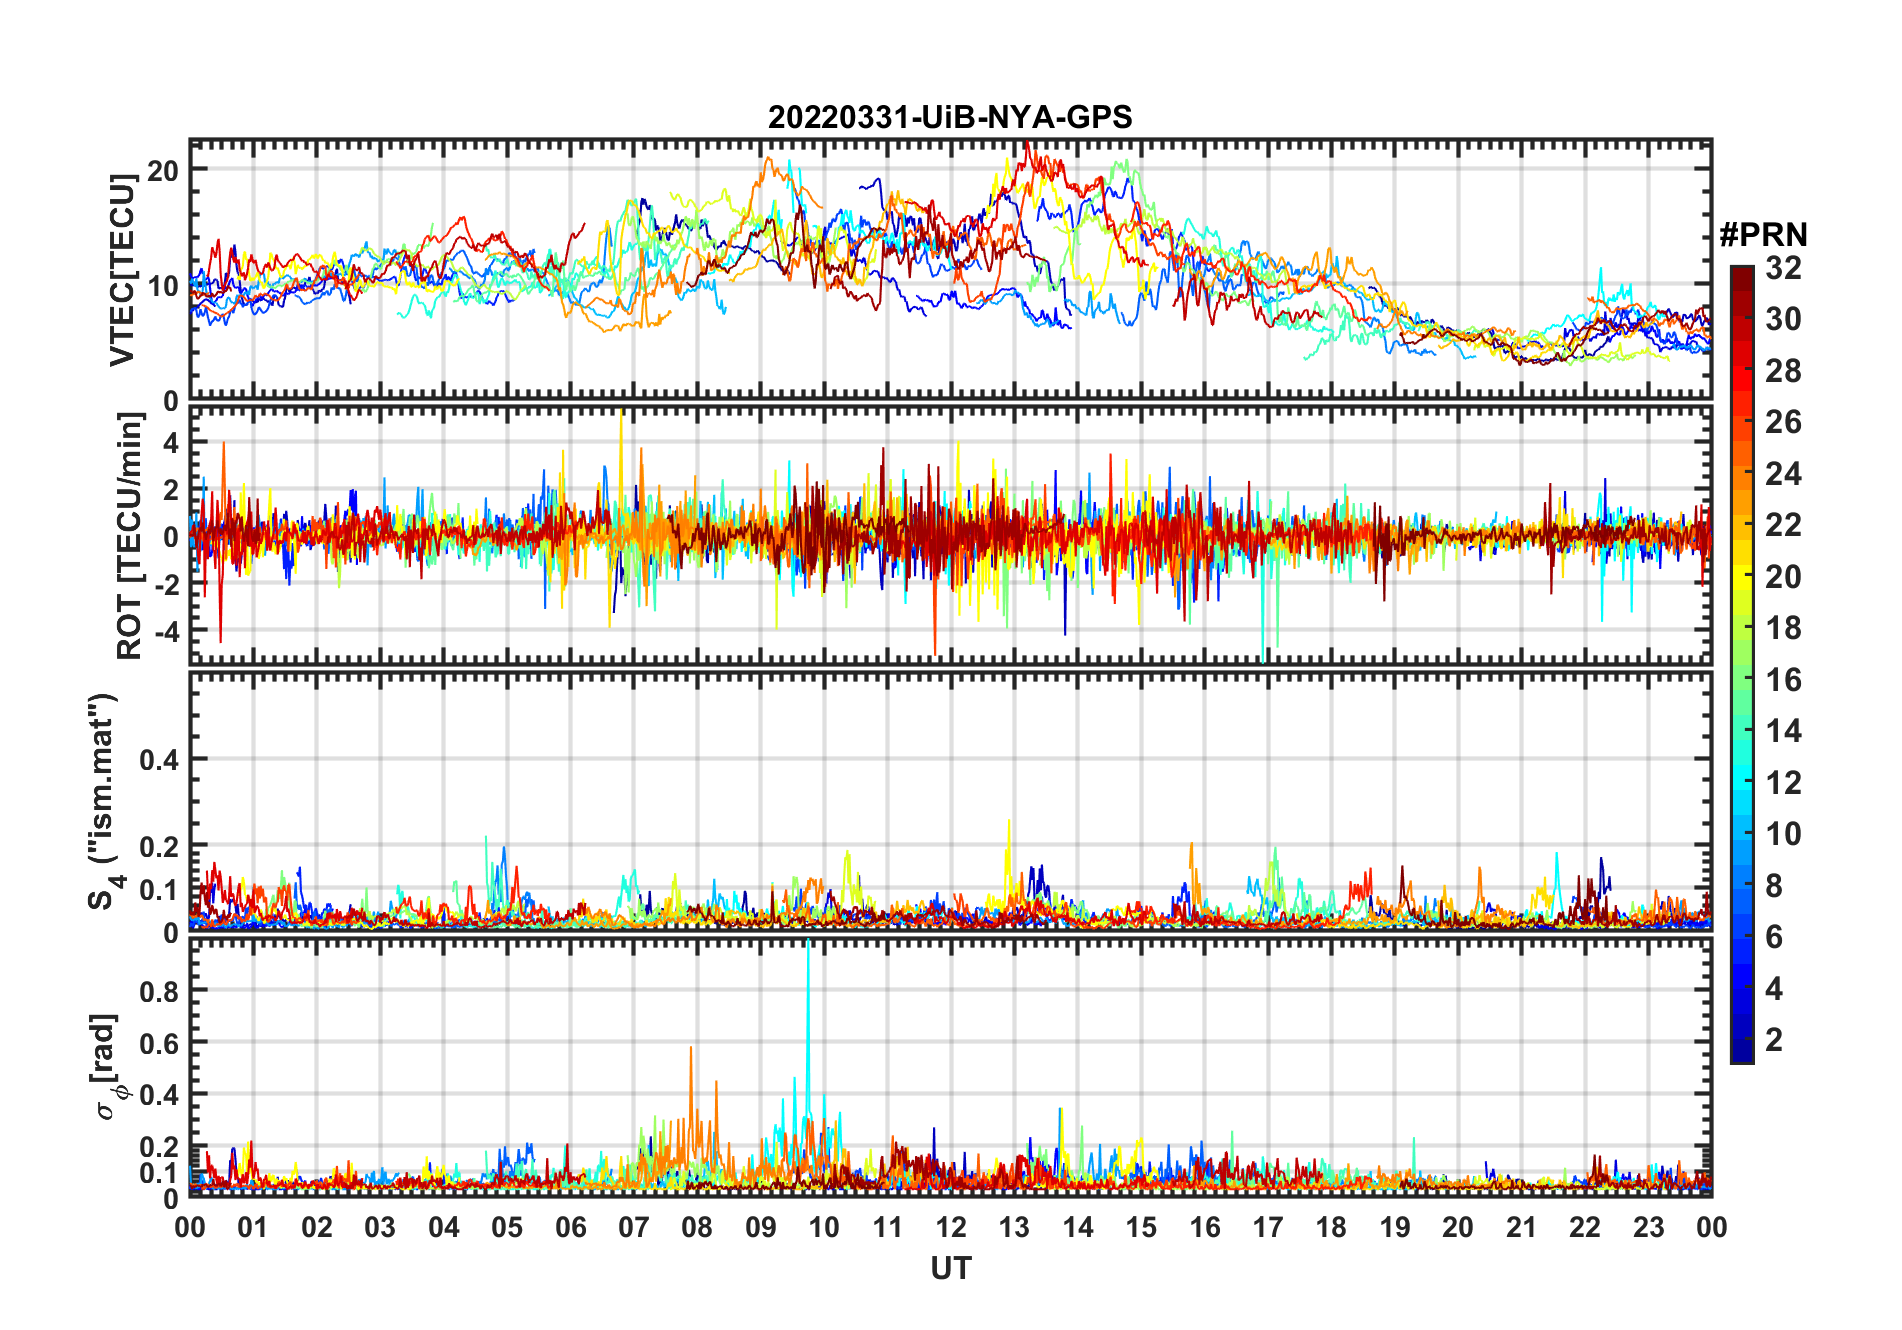This screenshot has width=1902, height=1330.
Task: Click x-axis tick label 09
Action: click(760, 1227)
